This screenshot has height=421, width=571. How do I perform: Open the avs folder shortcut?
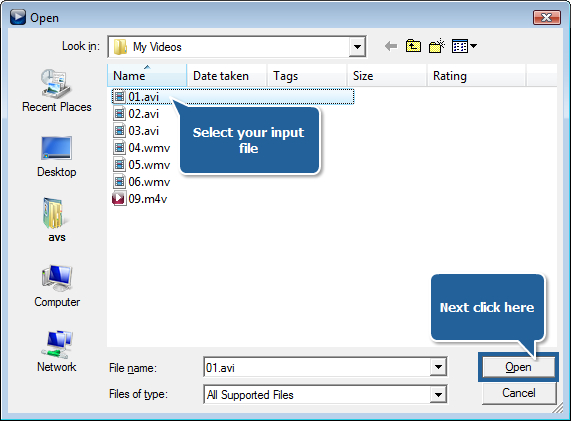[56, 220]
